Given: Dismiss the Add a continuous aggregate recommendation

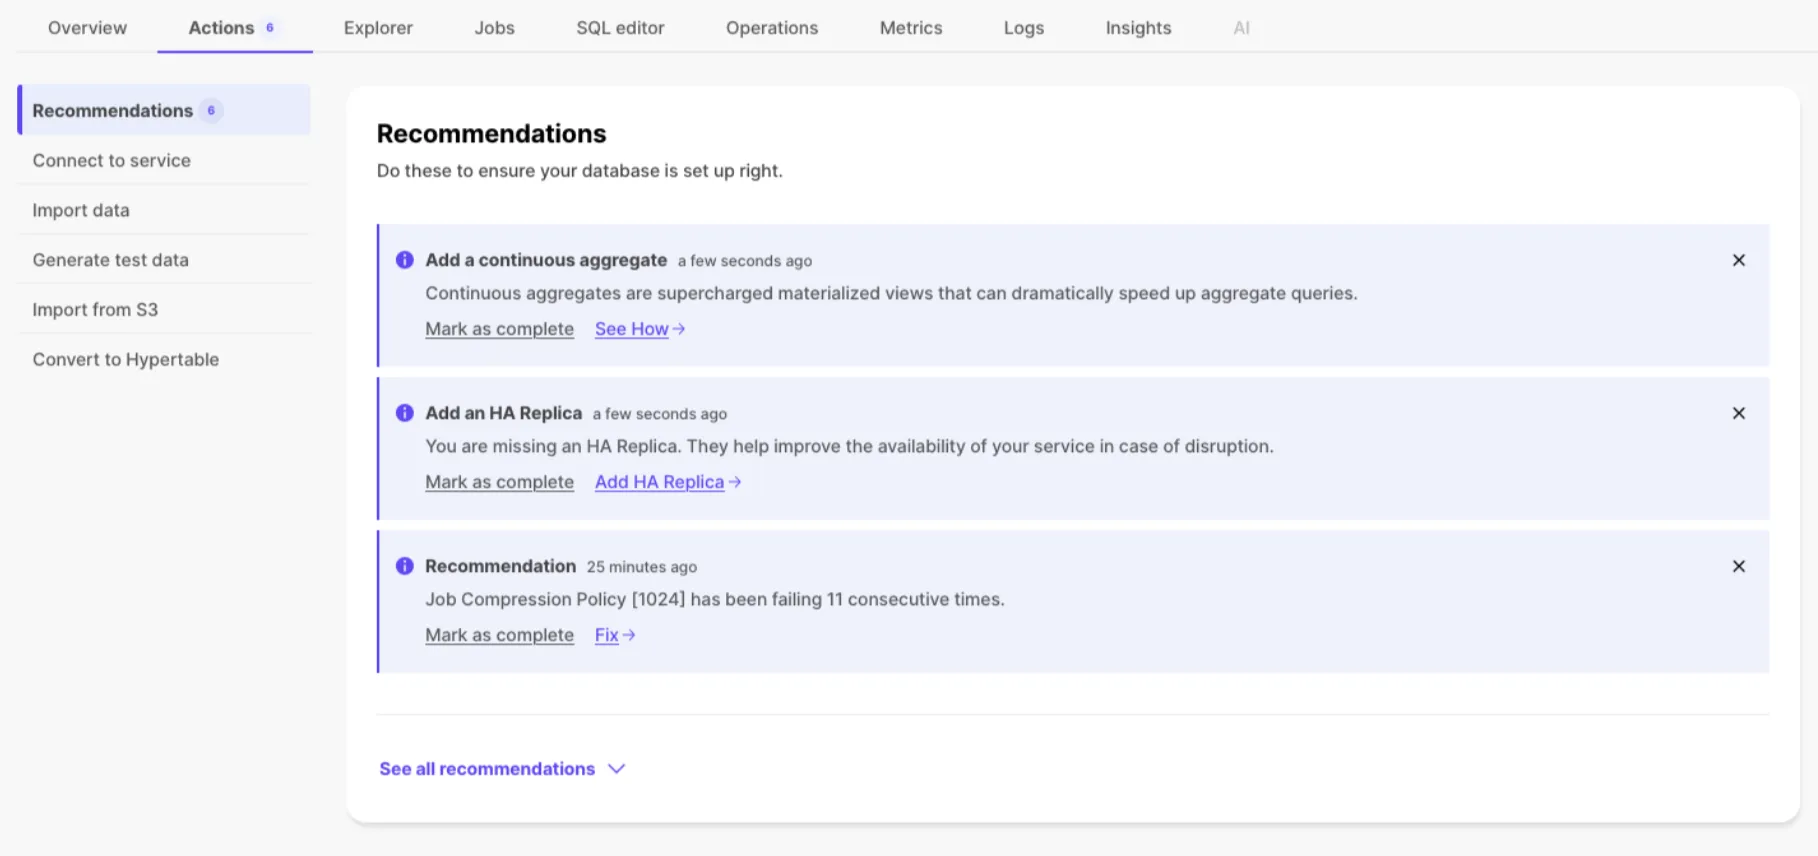Looking at the screenshot, I should (1738, 260).
